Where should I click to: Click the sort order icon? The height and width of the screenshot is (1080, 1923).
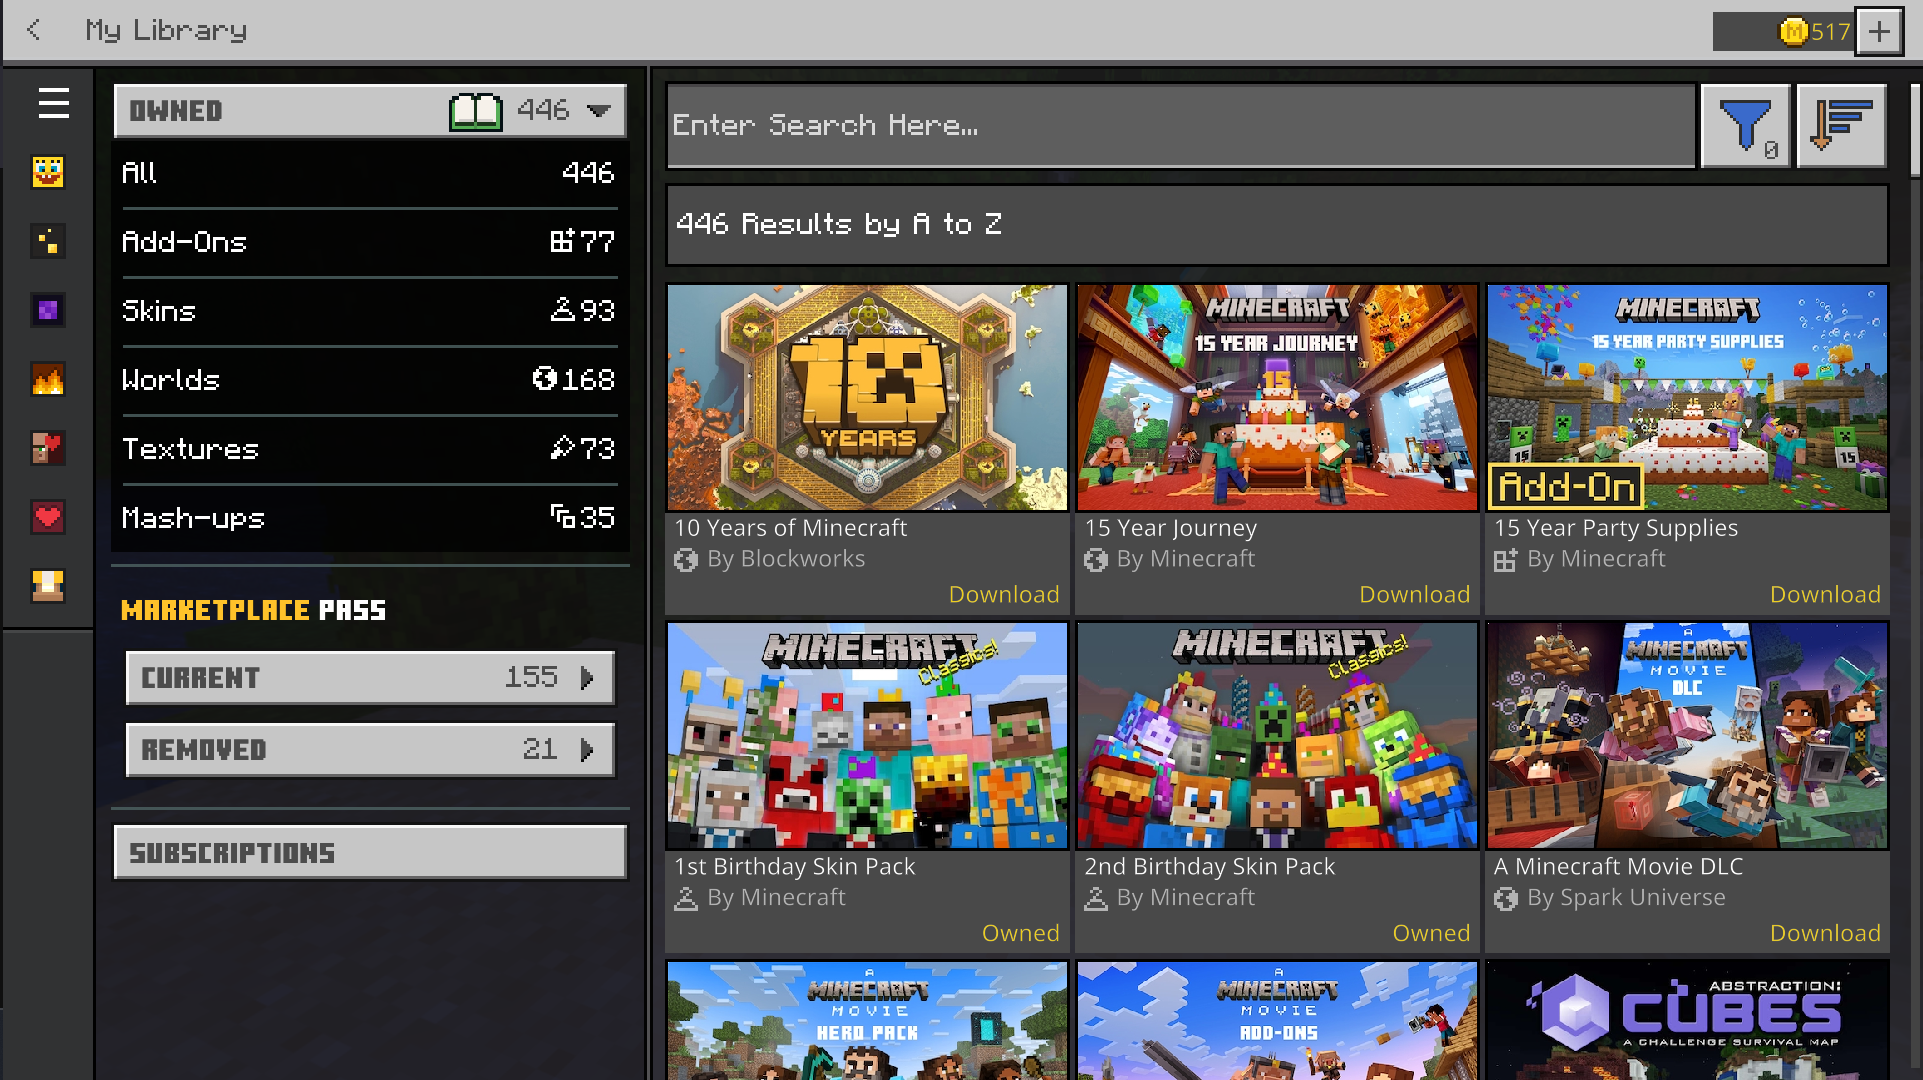[1841, 126]
